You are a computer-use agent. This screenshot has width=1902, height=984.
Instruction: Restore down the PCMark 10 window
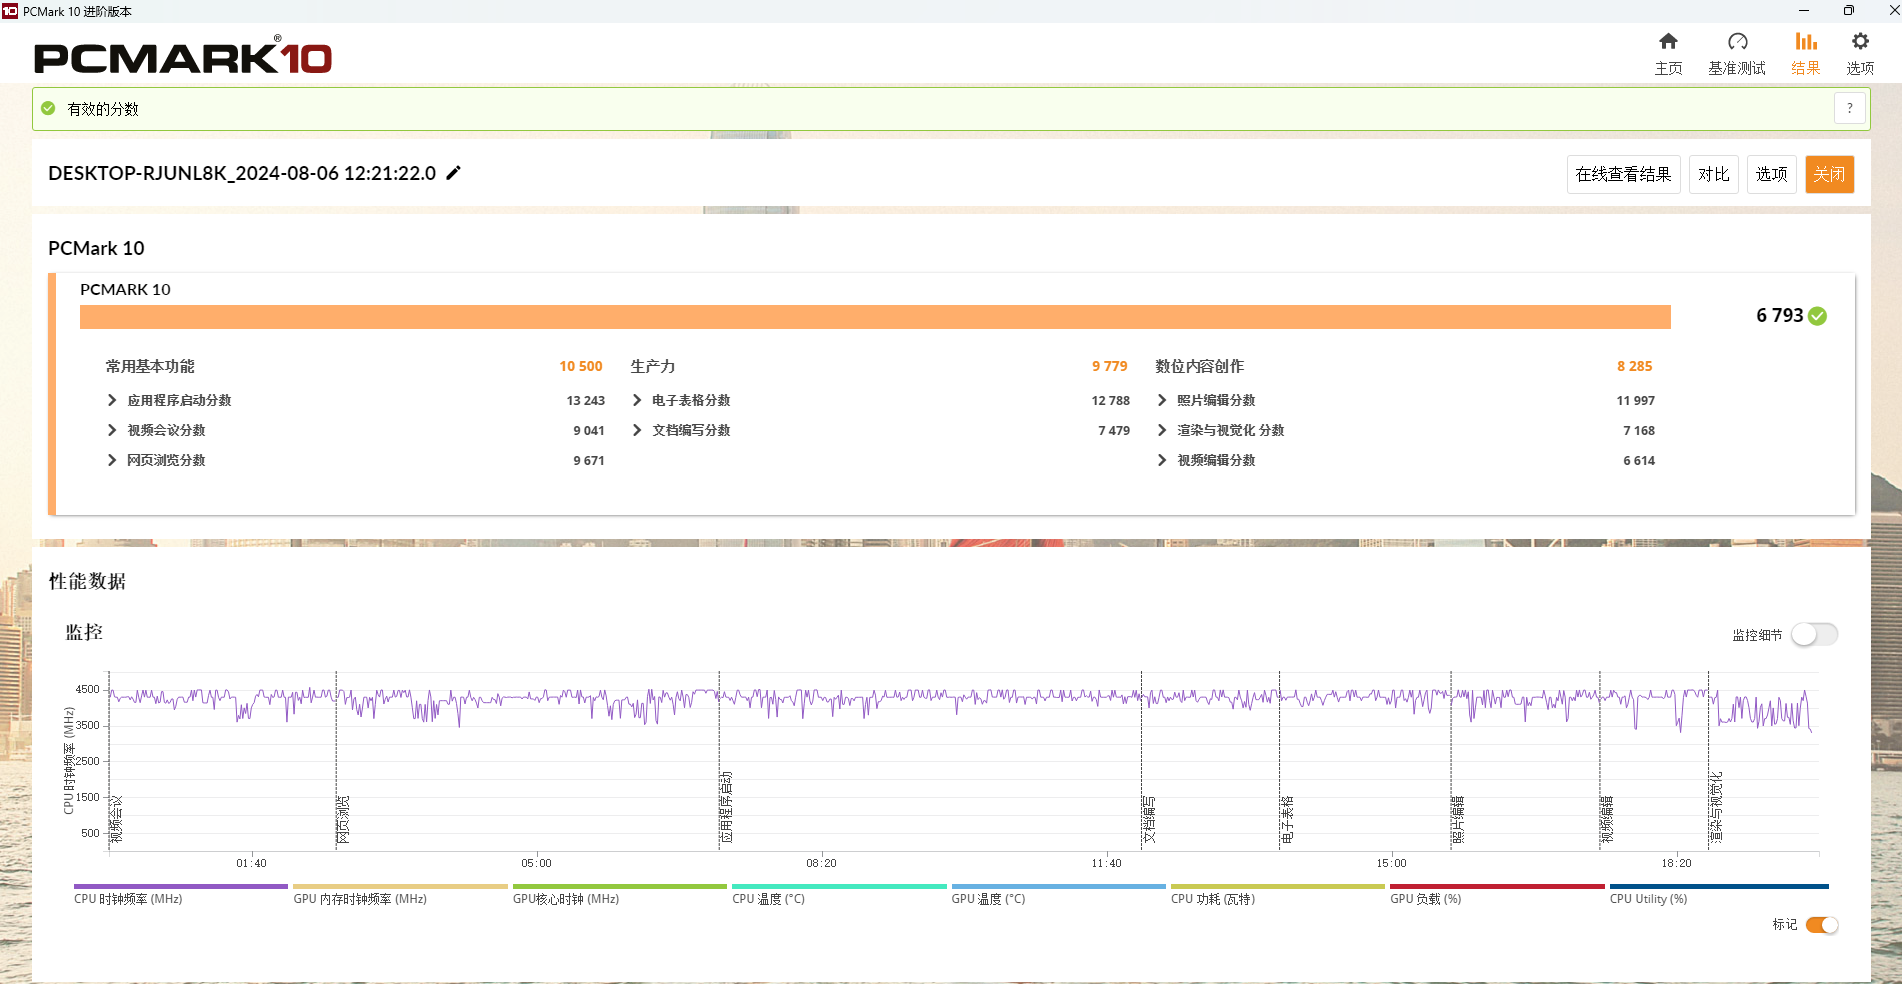(x=1848, y=11)
